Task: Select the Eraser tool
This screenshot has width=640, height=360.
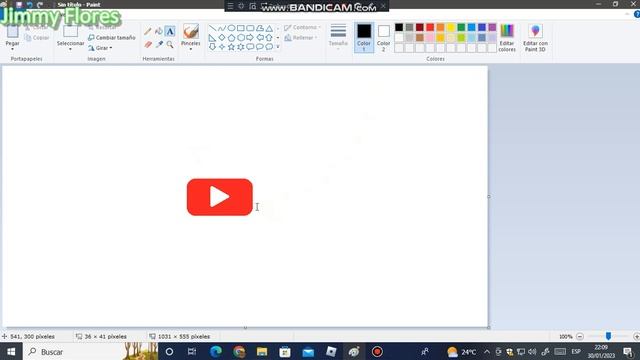Action: coord(148,44)
